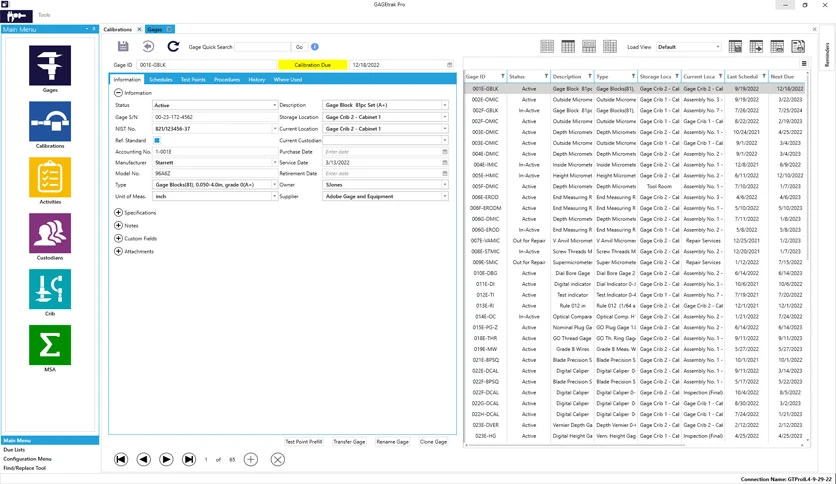Open the Calibrations module icon
Screen dimensions: 836x484
click(x=50, y=122)
